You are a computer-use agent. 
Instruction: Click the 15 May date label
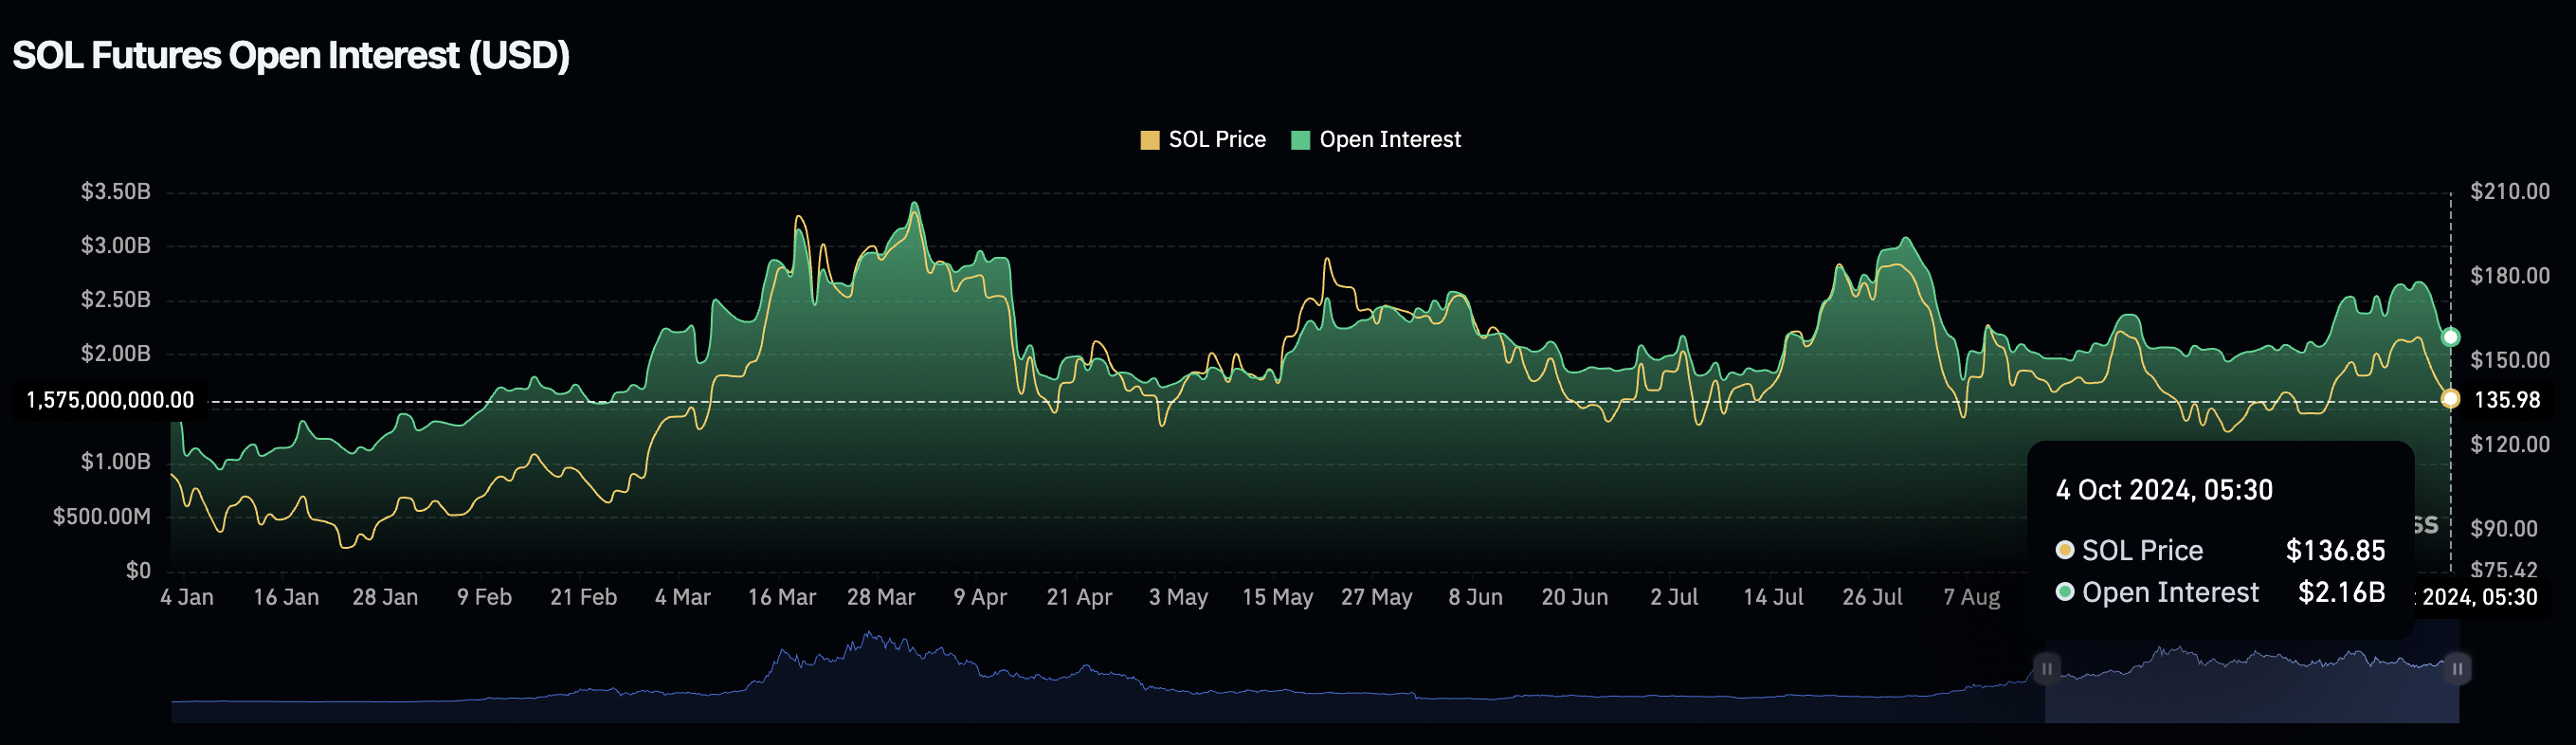click(1277, 597)
